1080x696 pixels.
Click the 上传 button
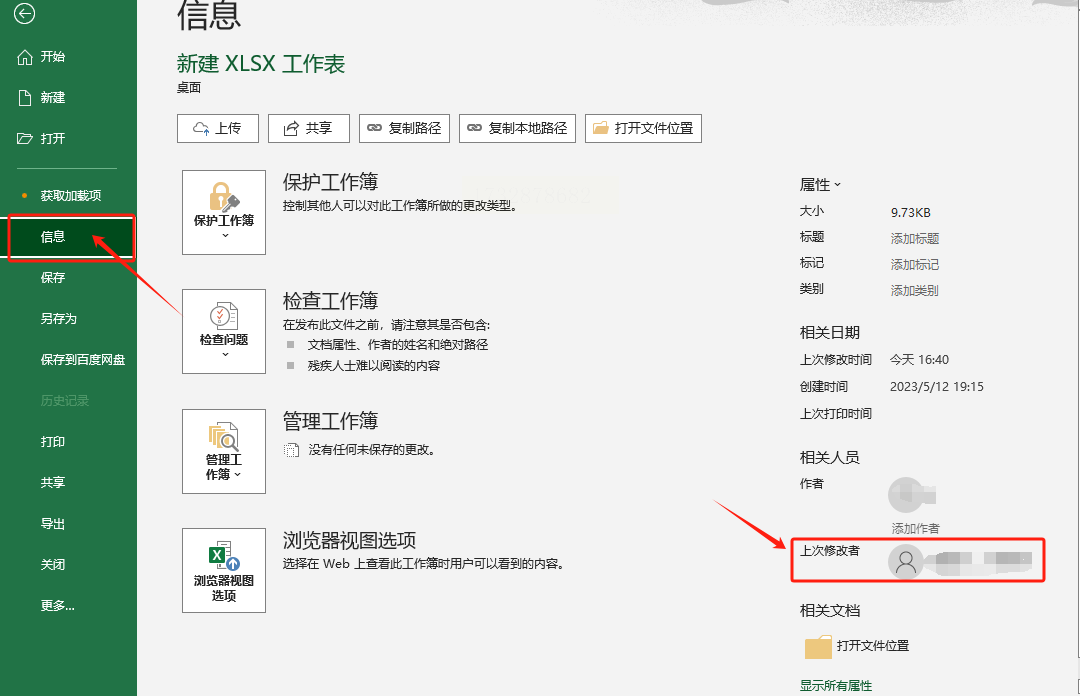tap(218, 128)
